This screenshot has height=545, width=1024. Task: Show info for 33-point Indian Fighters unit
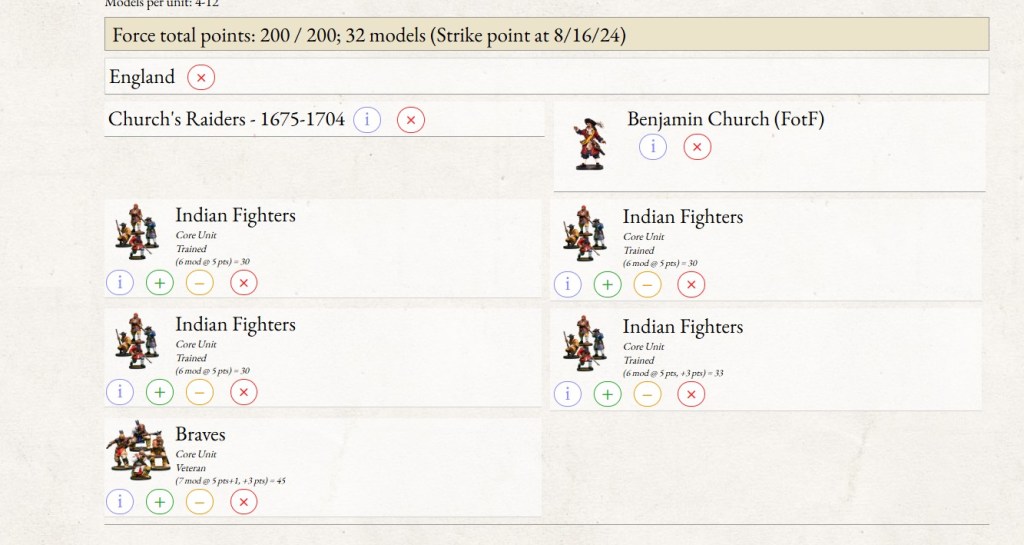pos(567,394)
